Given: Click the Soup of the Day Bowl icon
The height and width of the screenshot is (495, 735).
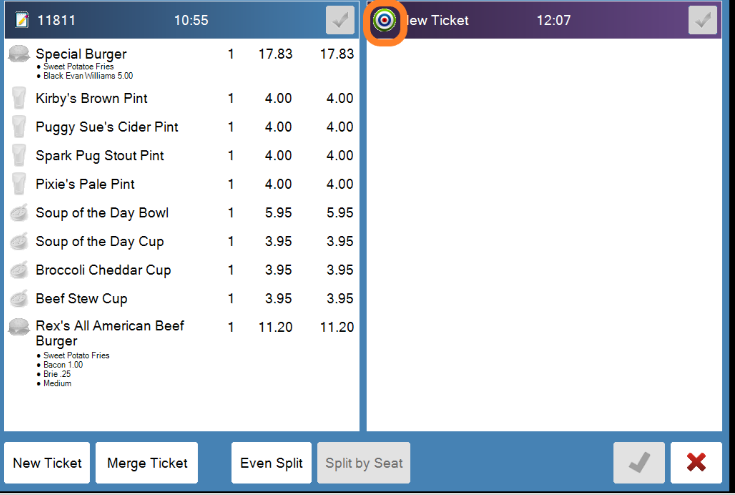Looking at the screenshot, I should pyautogui.click(x=19, y=212).
